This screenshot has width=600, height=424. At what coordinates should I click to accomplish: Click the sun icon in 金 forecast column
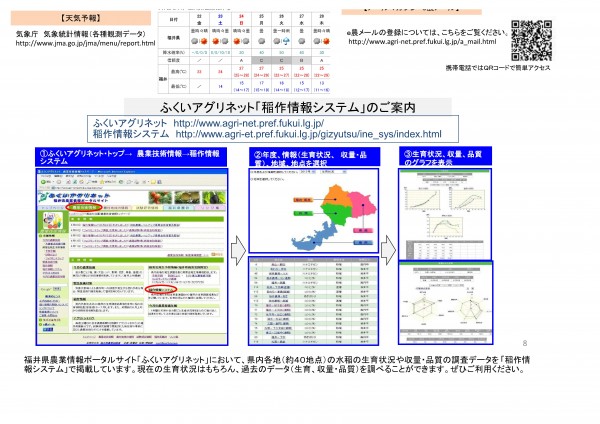(x=203, y=41)
